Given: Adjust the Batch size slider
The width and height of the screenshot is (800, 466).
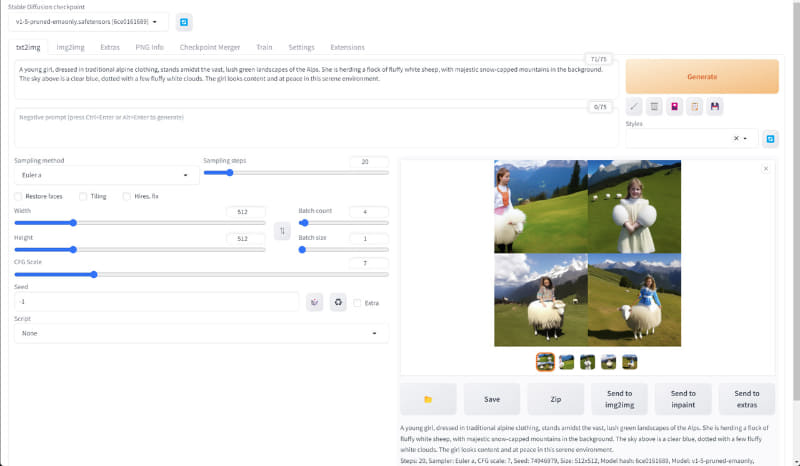Looking at the screenshot, I should tap(343, 250).
